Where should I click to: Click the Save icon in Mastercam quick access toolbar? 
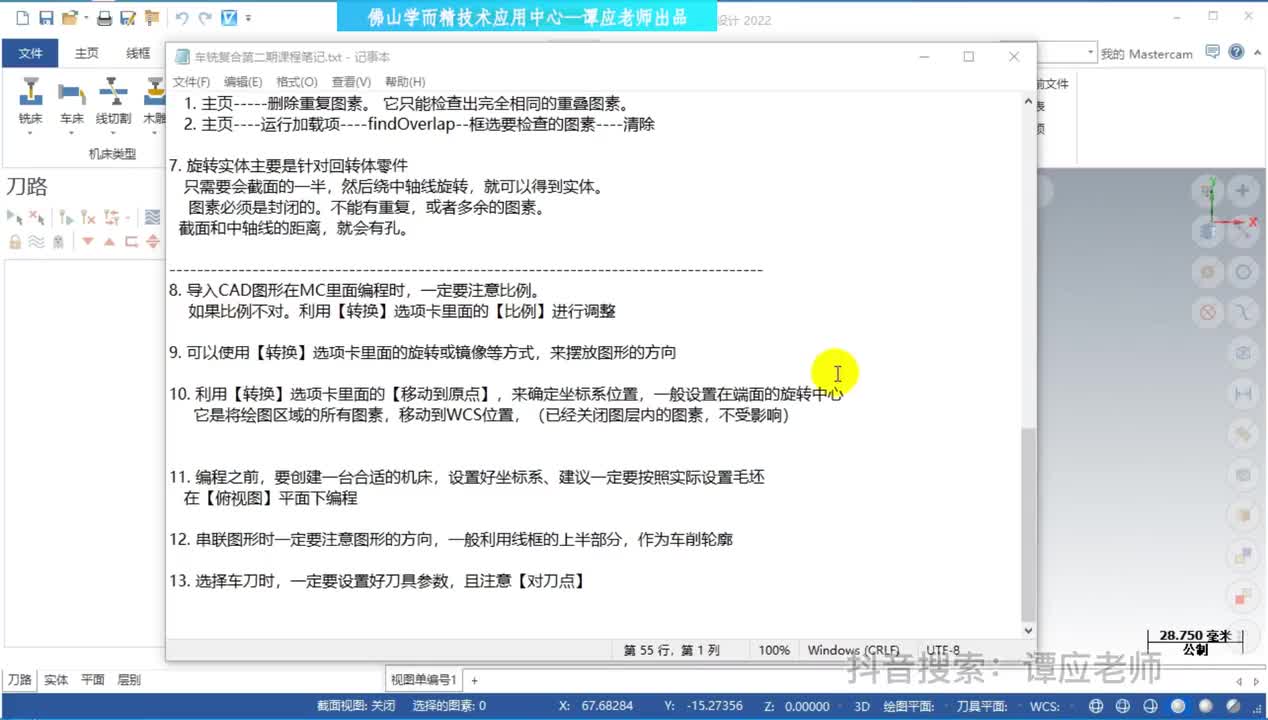(46, 18)
